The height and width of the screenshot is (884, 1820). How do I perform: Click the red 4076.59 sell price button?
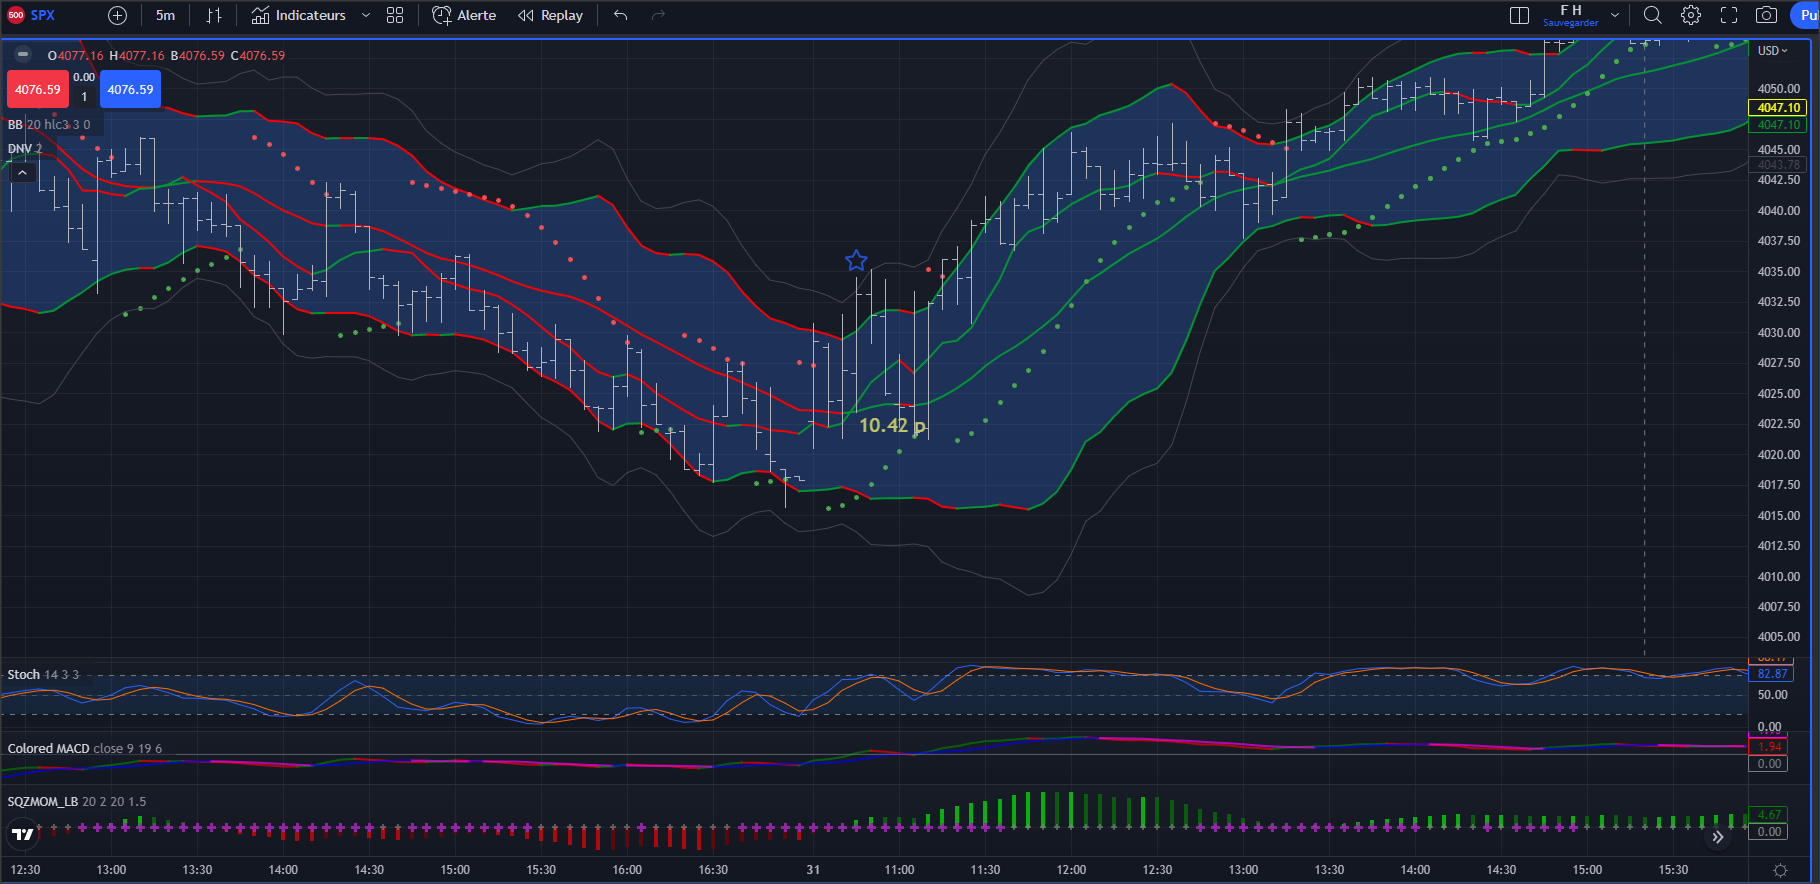coord(37,90)
